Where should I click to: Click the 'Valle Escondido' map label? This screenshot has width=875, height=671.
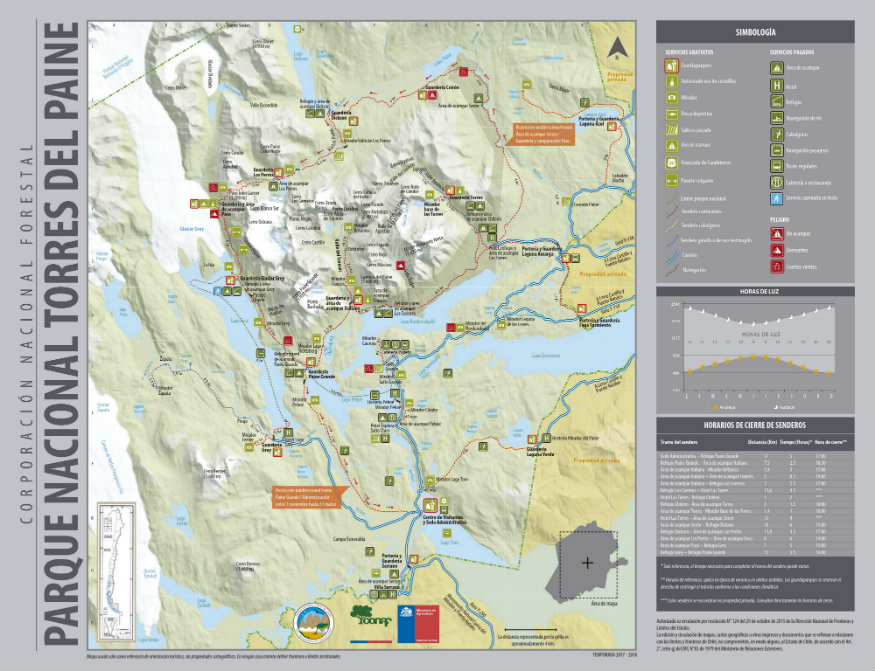click(x=263, y=105)
